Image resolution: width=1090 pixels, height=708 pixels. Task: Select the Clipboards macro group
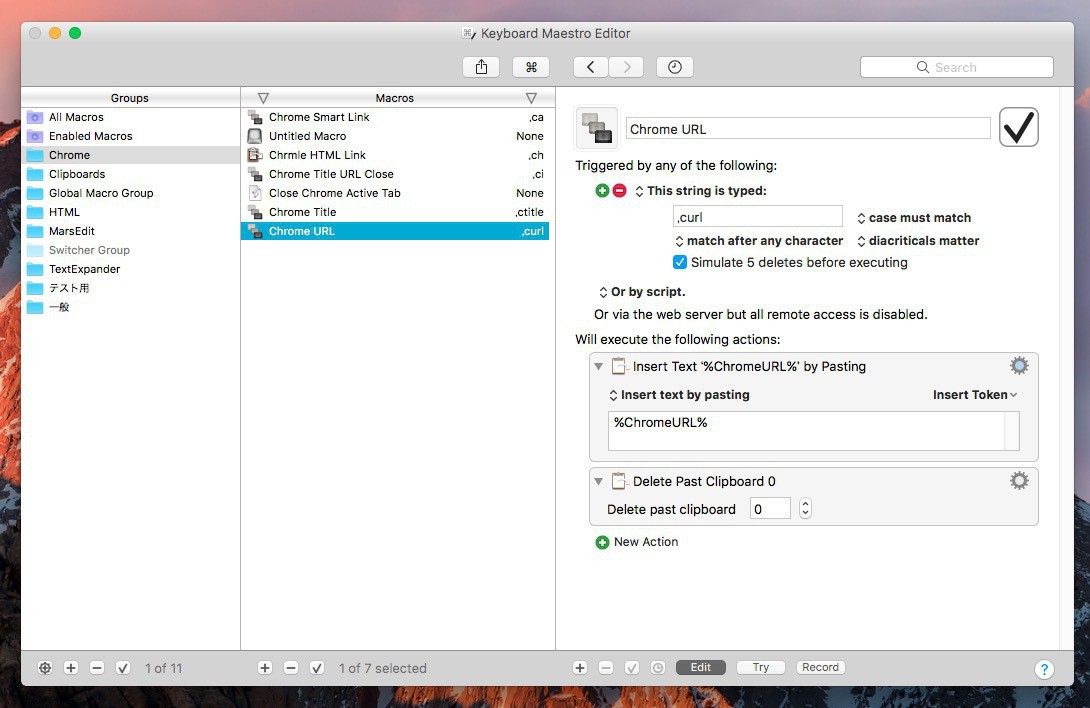pos(77,174)
